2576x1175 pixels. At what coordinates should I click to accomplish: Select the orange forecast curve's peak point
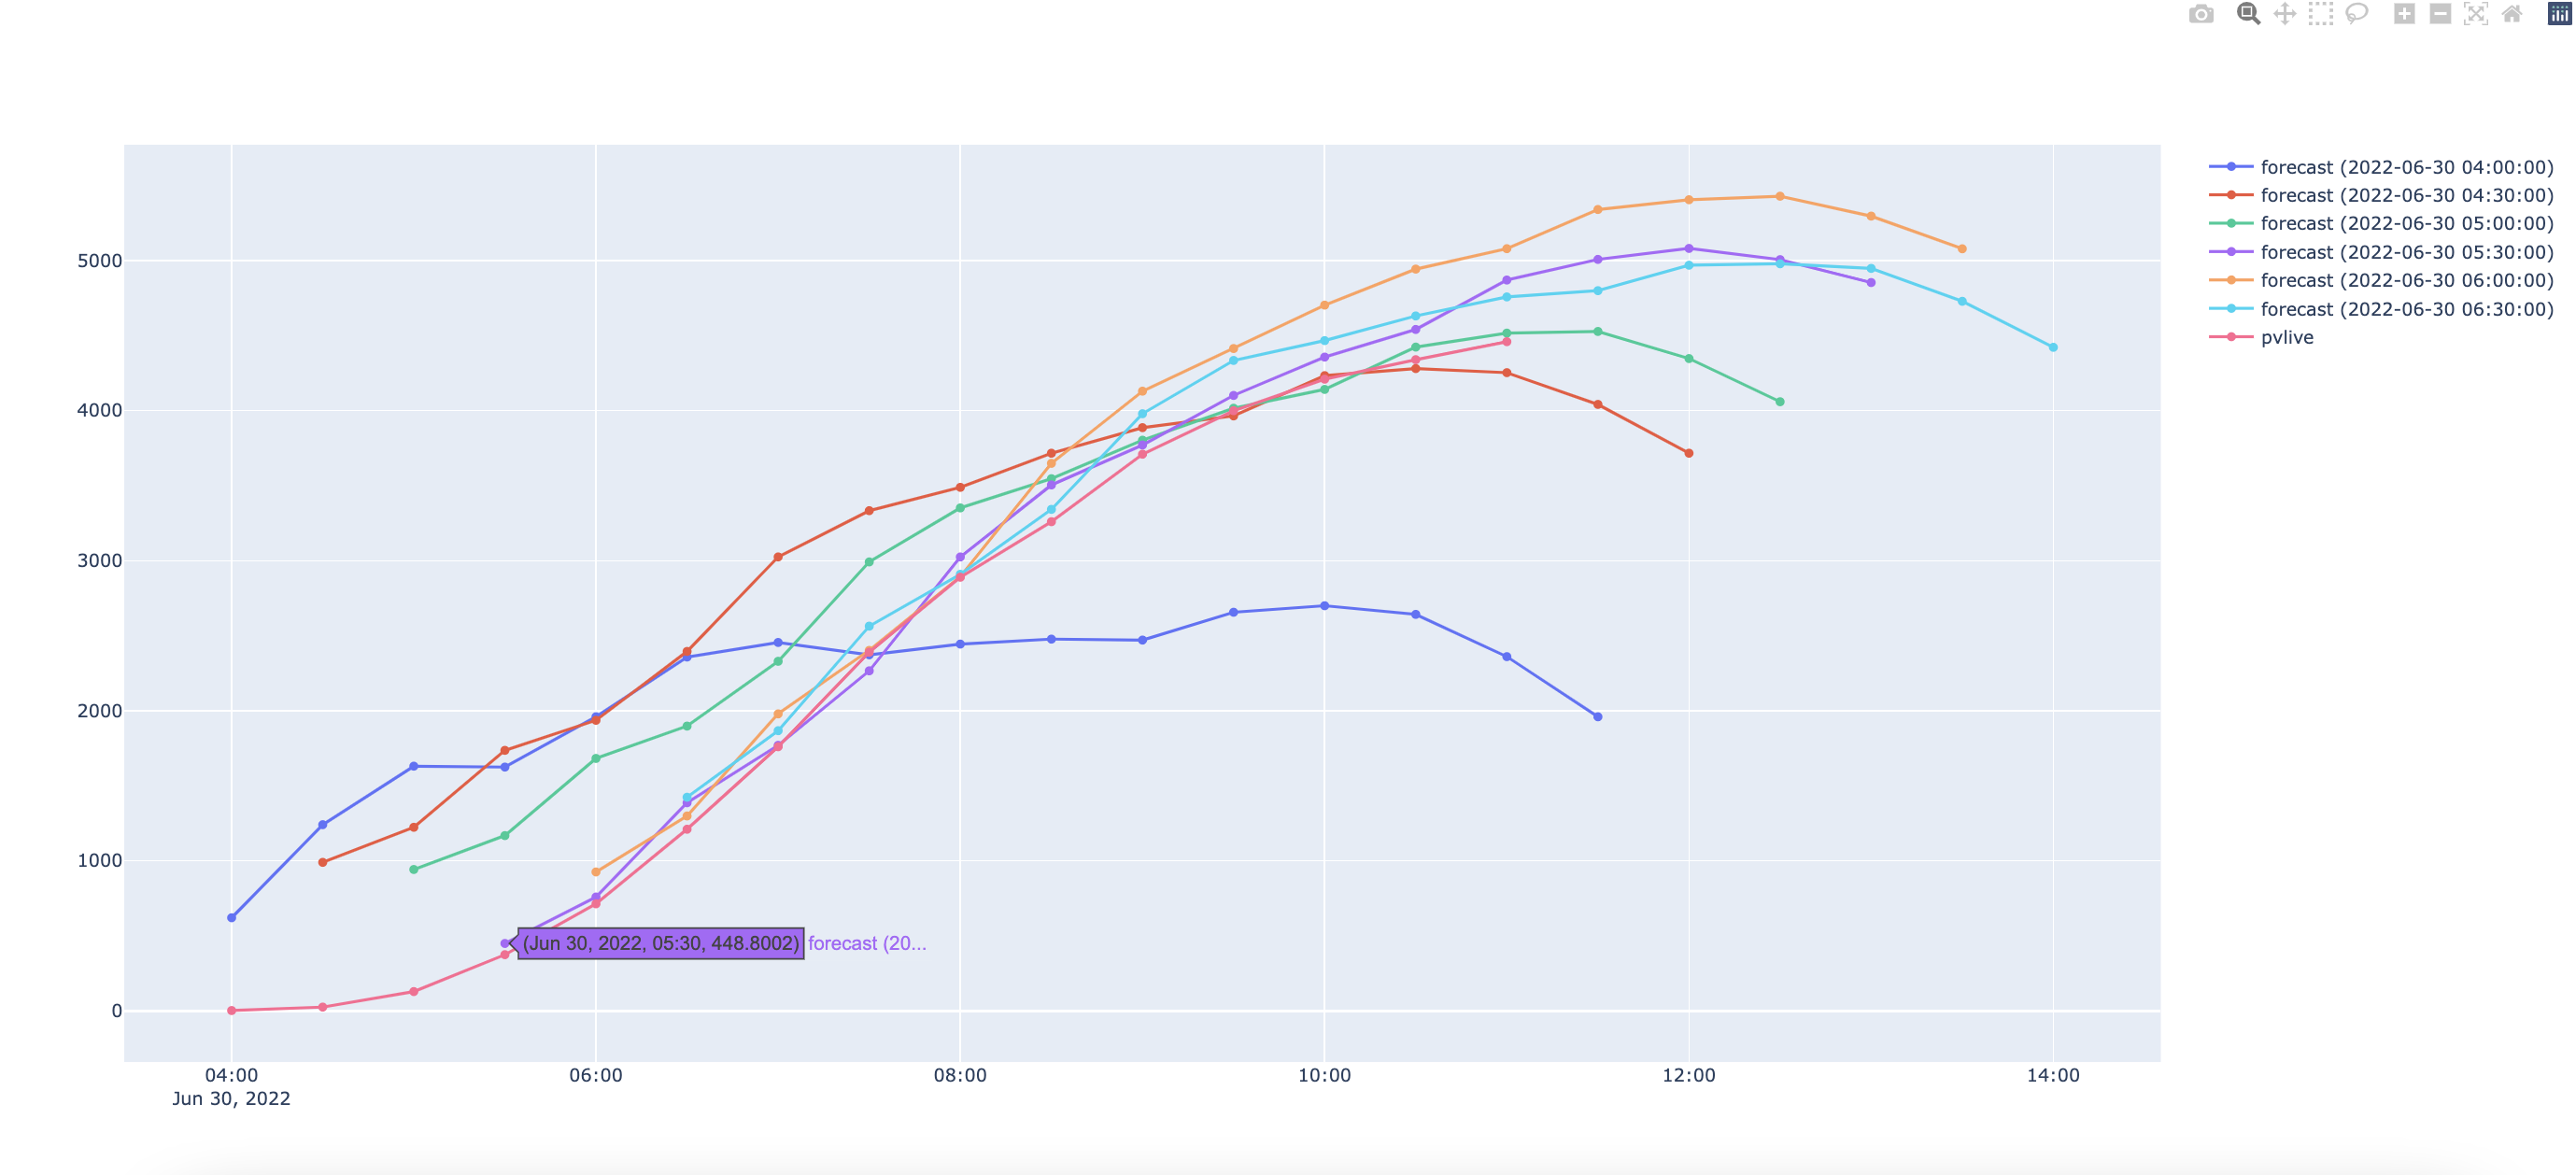click(x=1779, y=197)
